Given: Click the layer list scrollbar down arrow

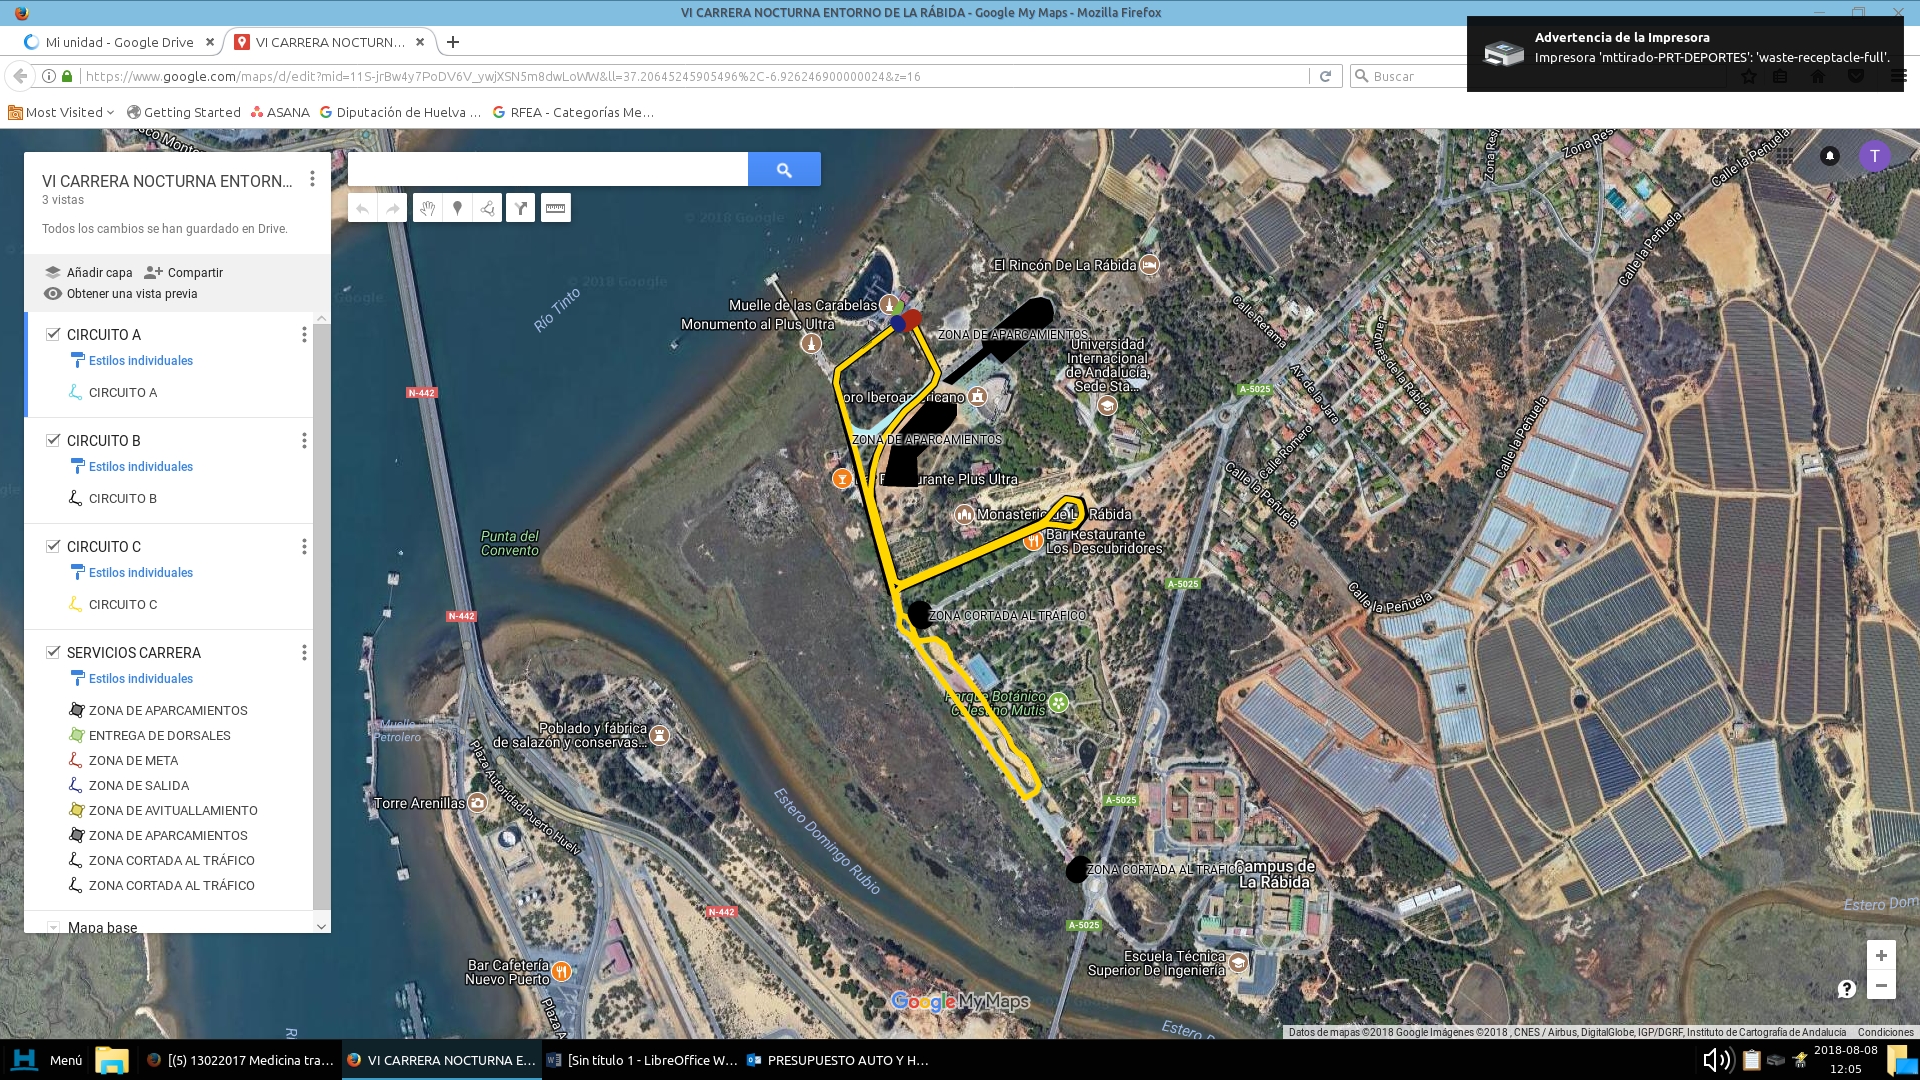Looking at the screenshot, I should coord(321,926).
